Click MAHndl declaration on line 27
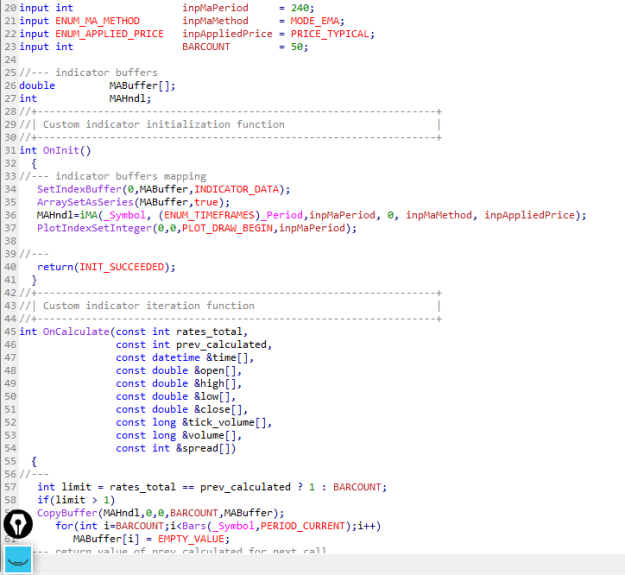The image size is (625, 575). 128,98
